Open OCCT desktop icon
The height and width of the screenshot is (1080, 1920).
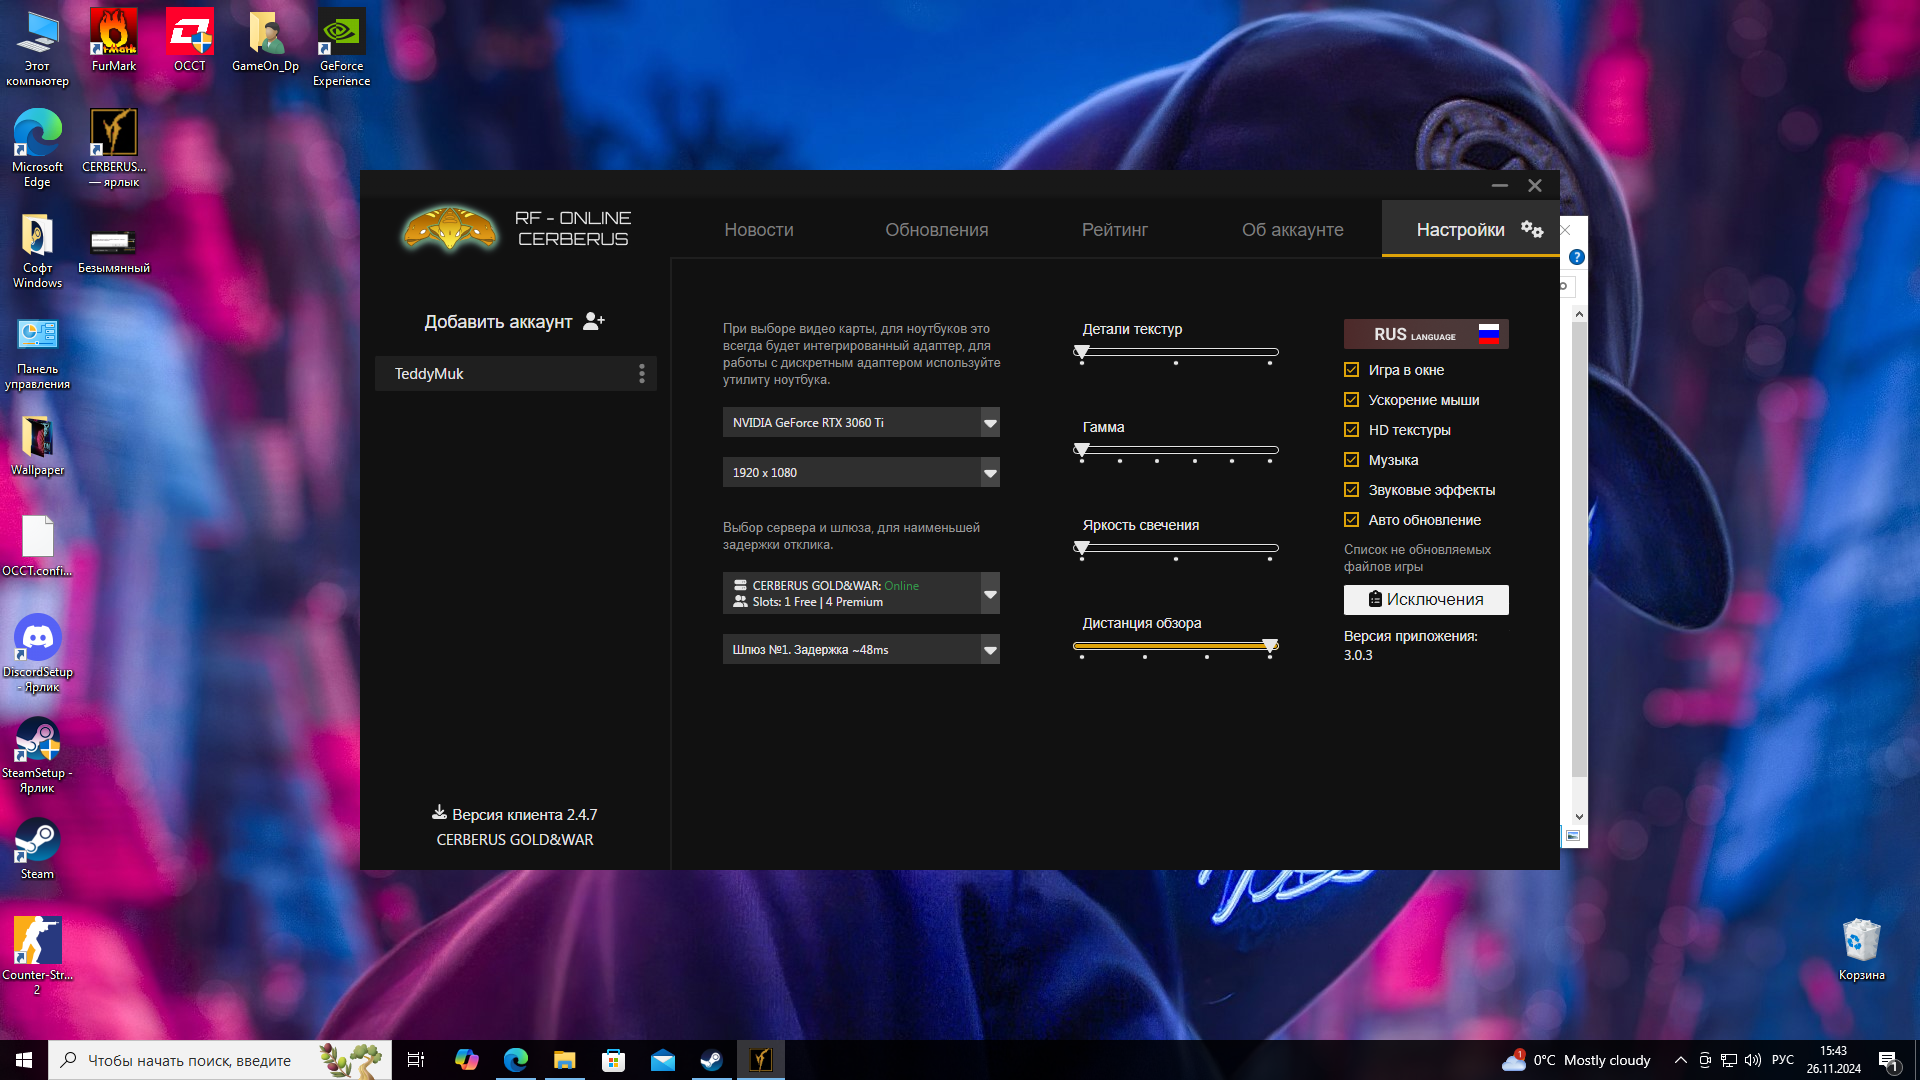tap(190, 41)
